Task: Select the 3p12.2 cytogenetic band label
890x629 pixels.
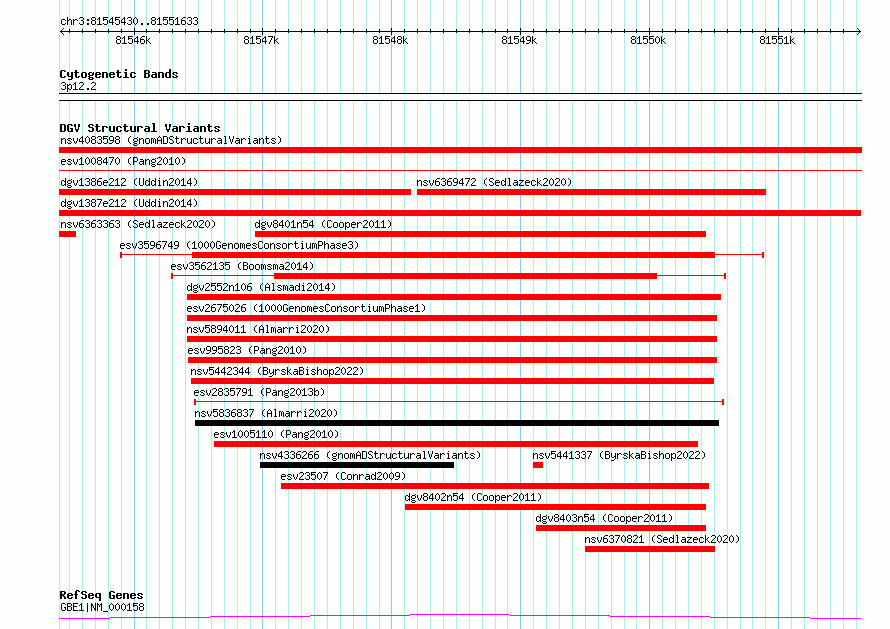Action: click(78, 86)
